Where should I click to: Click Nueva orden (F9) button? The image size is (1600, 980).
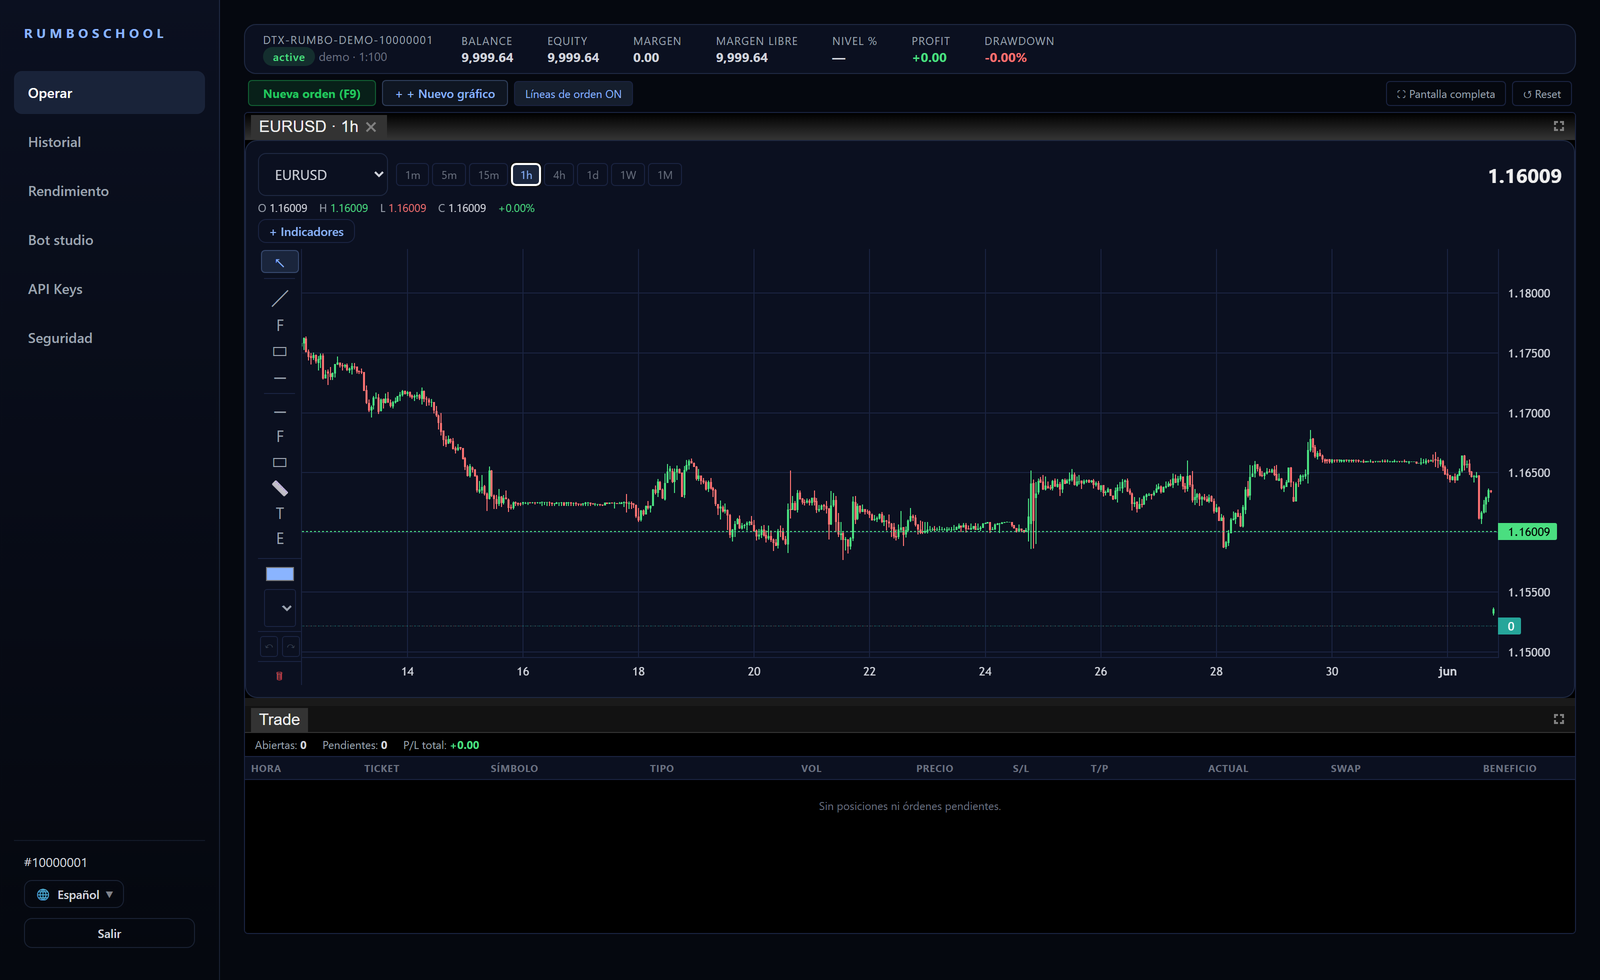[x=312, y=94]
